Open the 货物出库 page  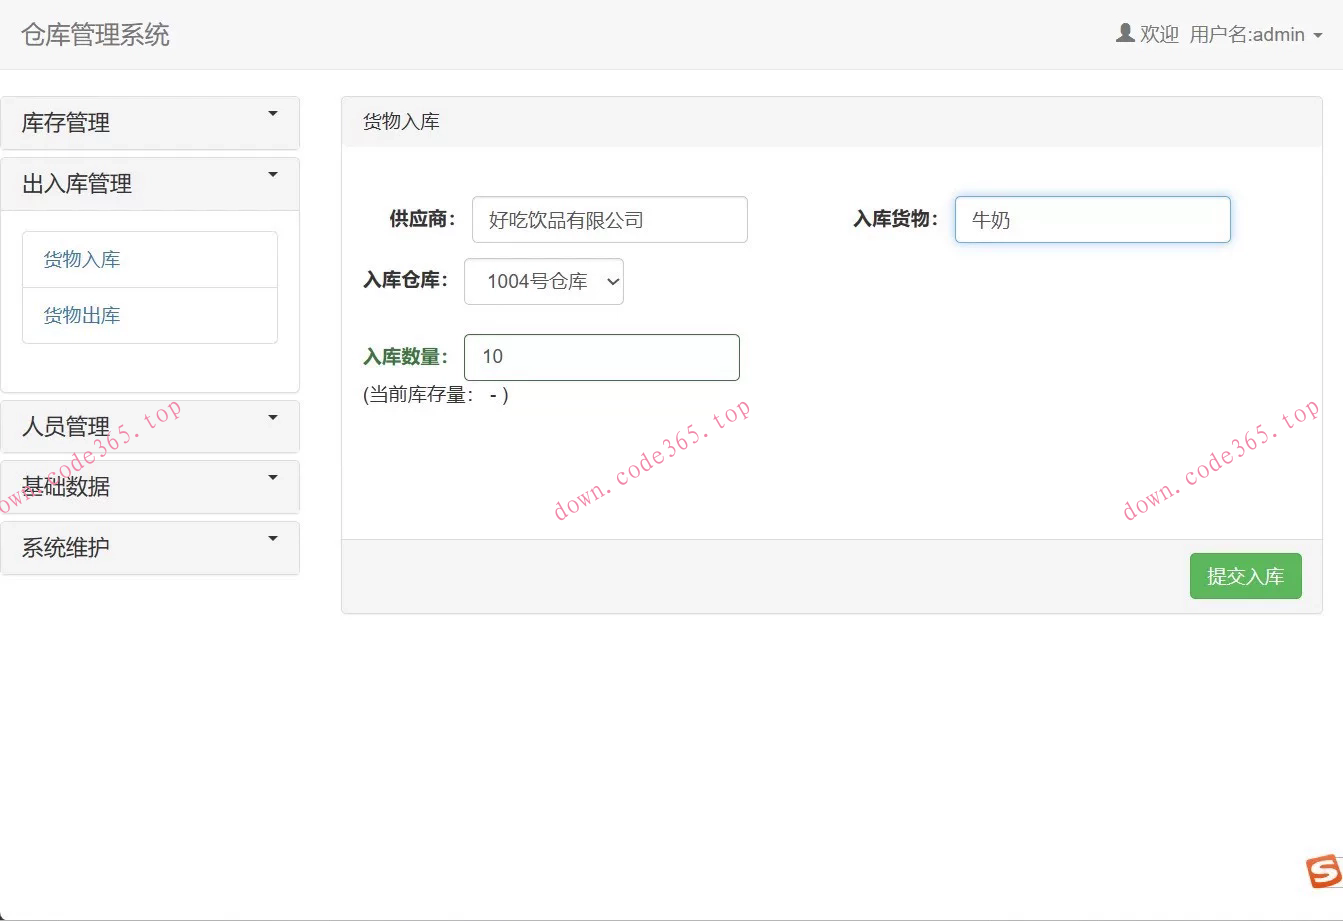pos(81,315)
